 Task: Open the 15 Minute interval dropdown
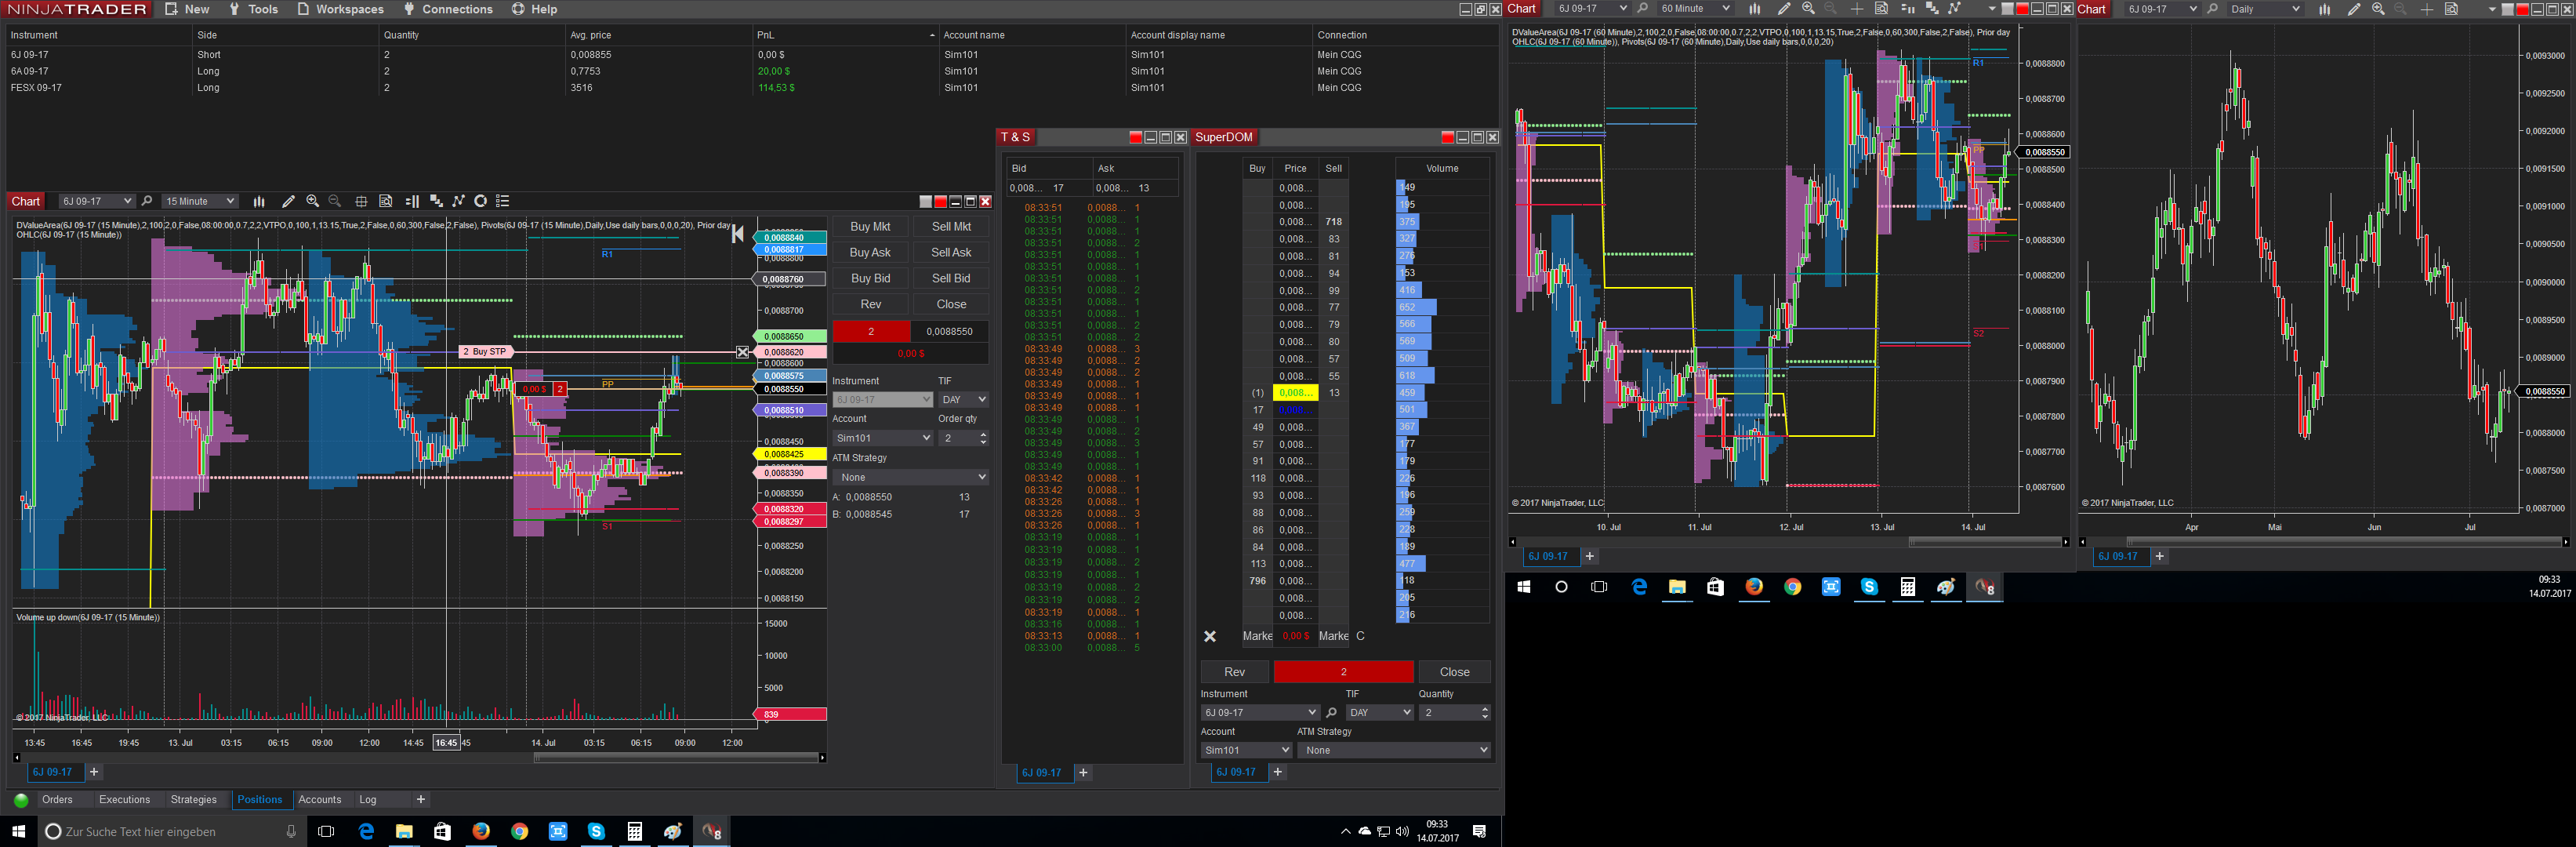pyautogui.click(x=200, y=201)
